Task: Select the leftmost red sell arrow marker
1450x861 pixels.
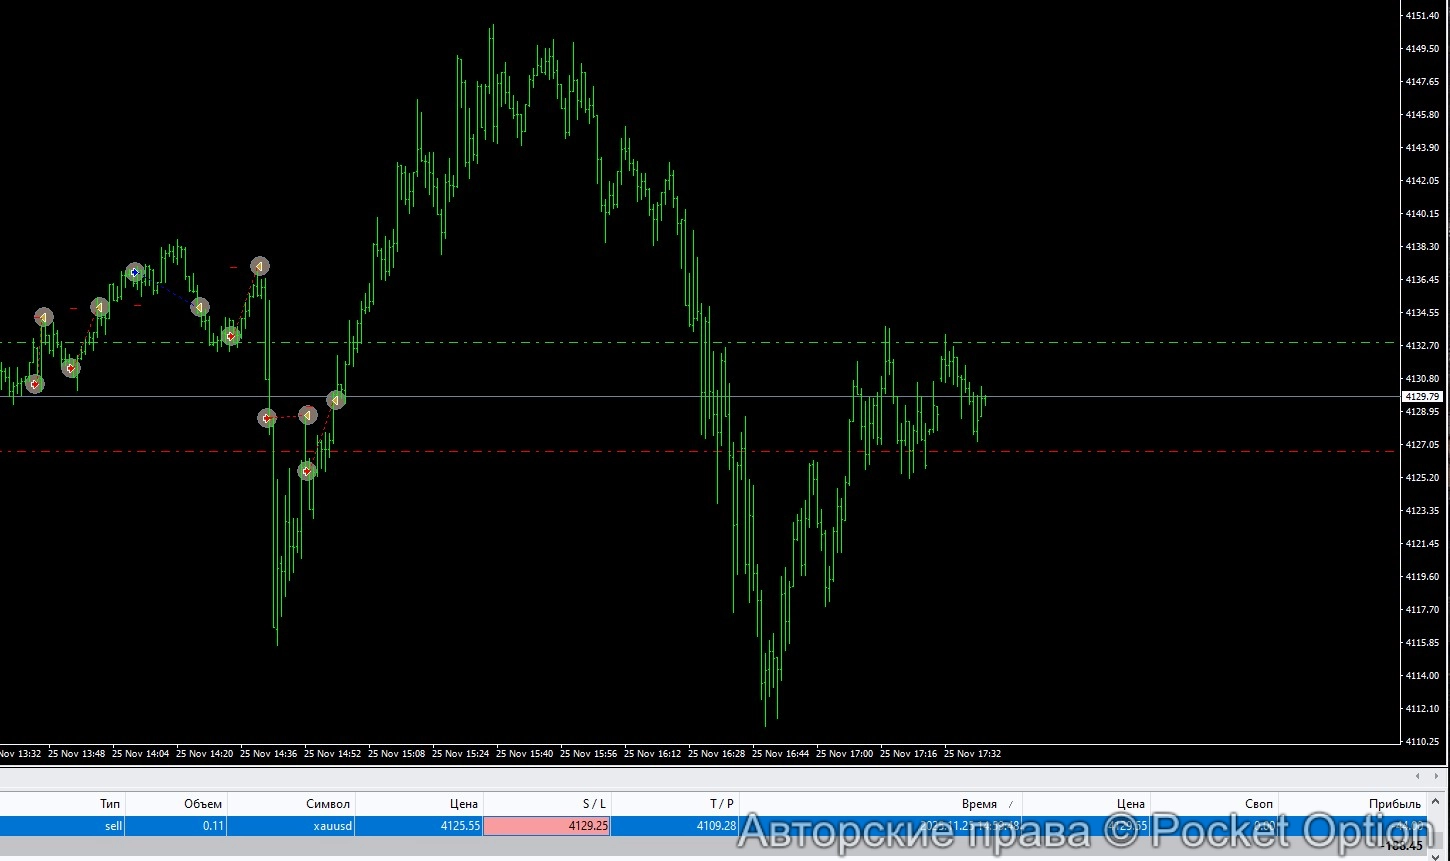Action: (34, 384)
